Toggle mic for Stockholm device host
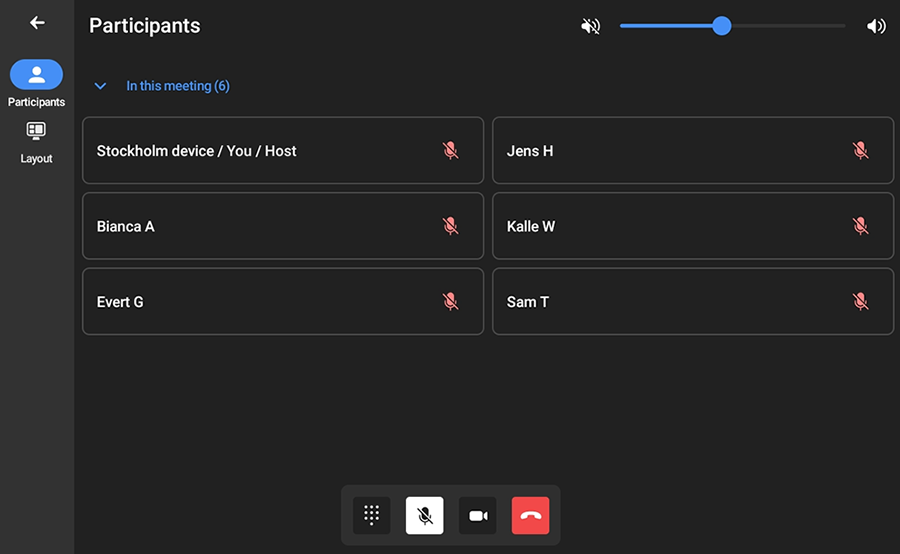 (450, 151)
